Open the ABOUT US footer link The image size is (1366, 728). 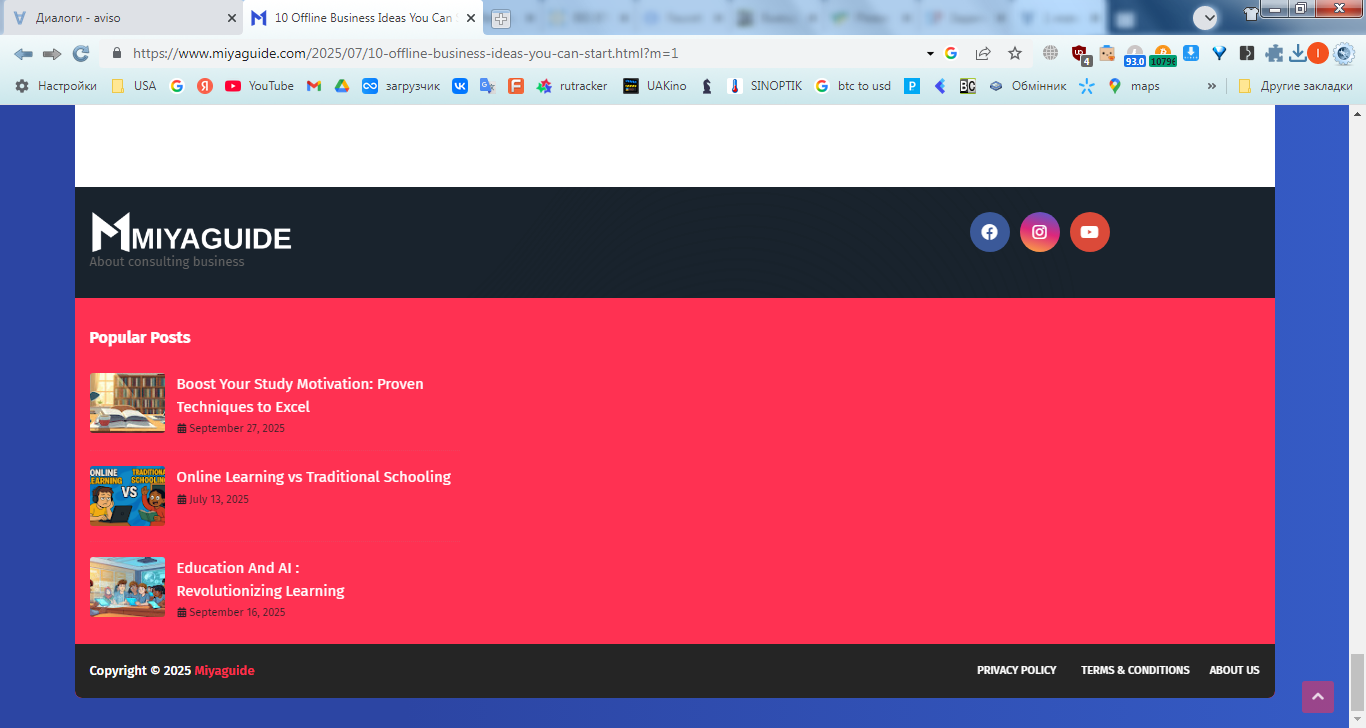(x=1234, y=670)
